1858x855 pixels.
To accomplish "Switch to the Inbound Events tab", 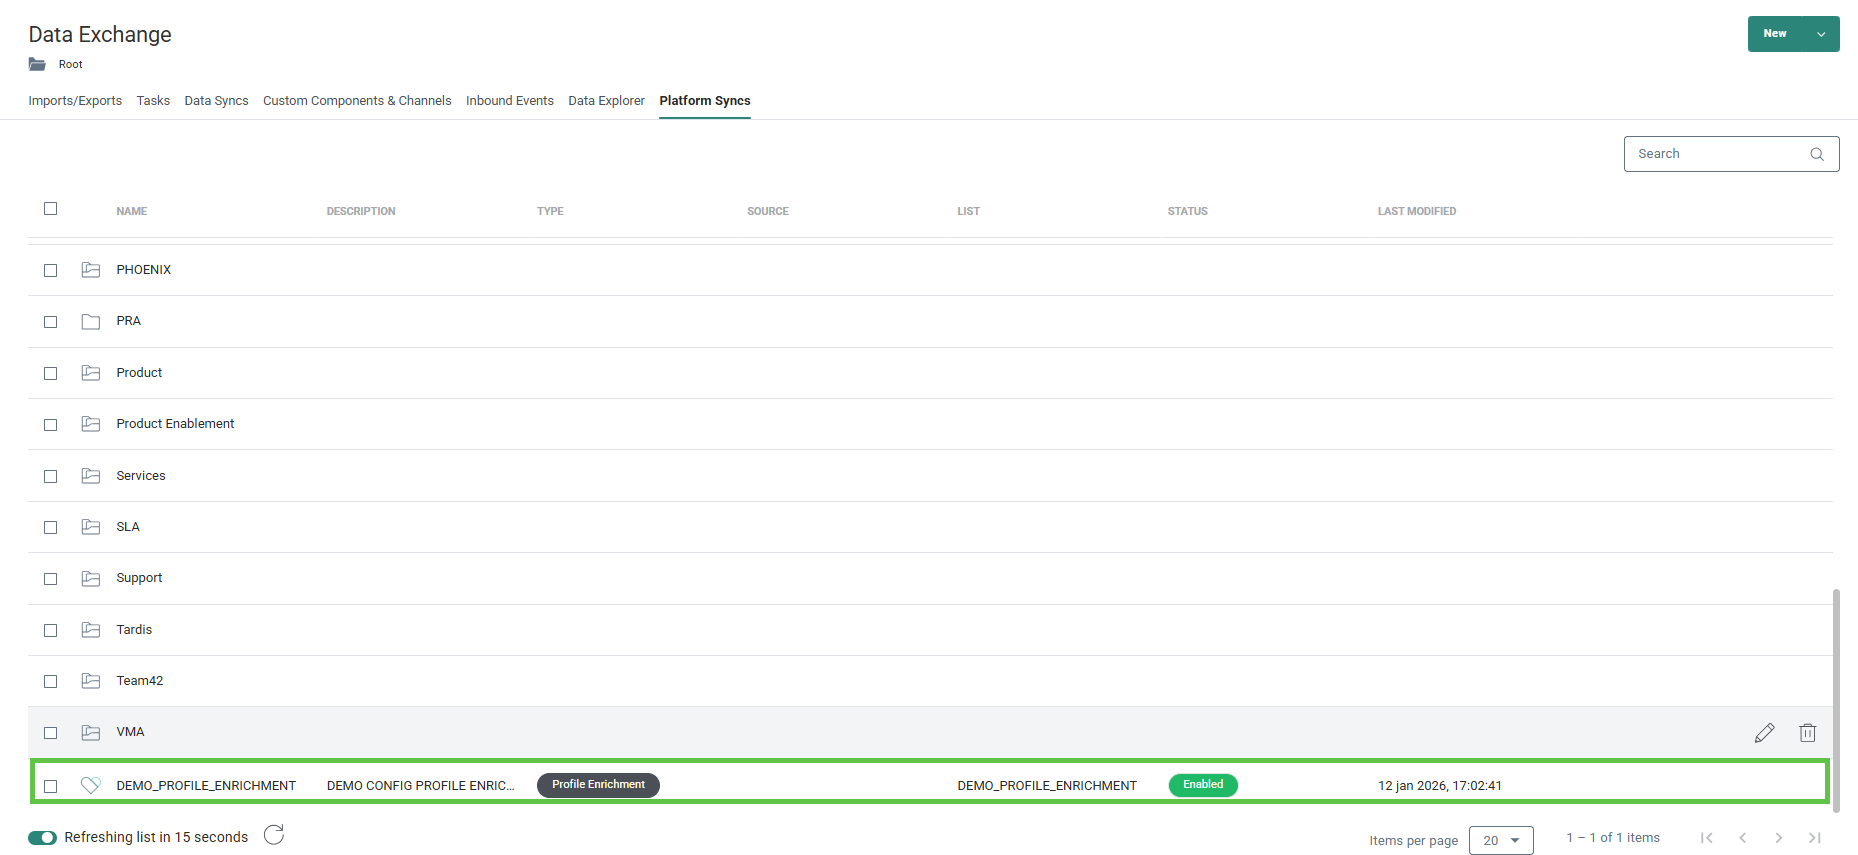I will tap(510, 101).
